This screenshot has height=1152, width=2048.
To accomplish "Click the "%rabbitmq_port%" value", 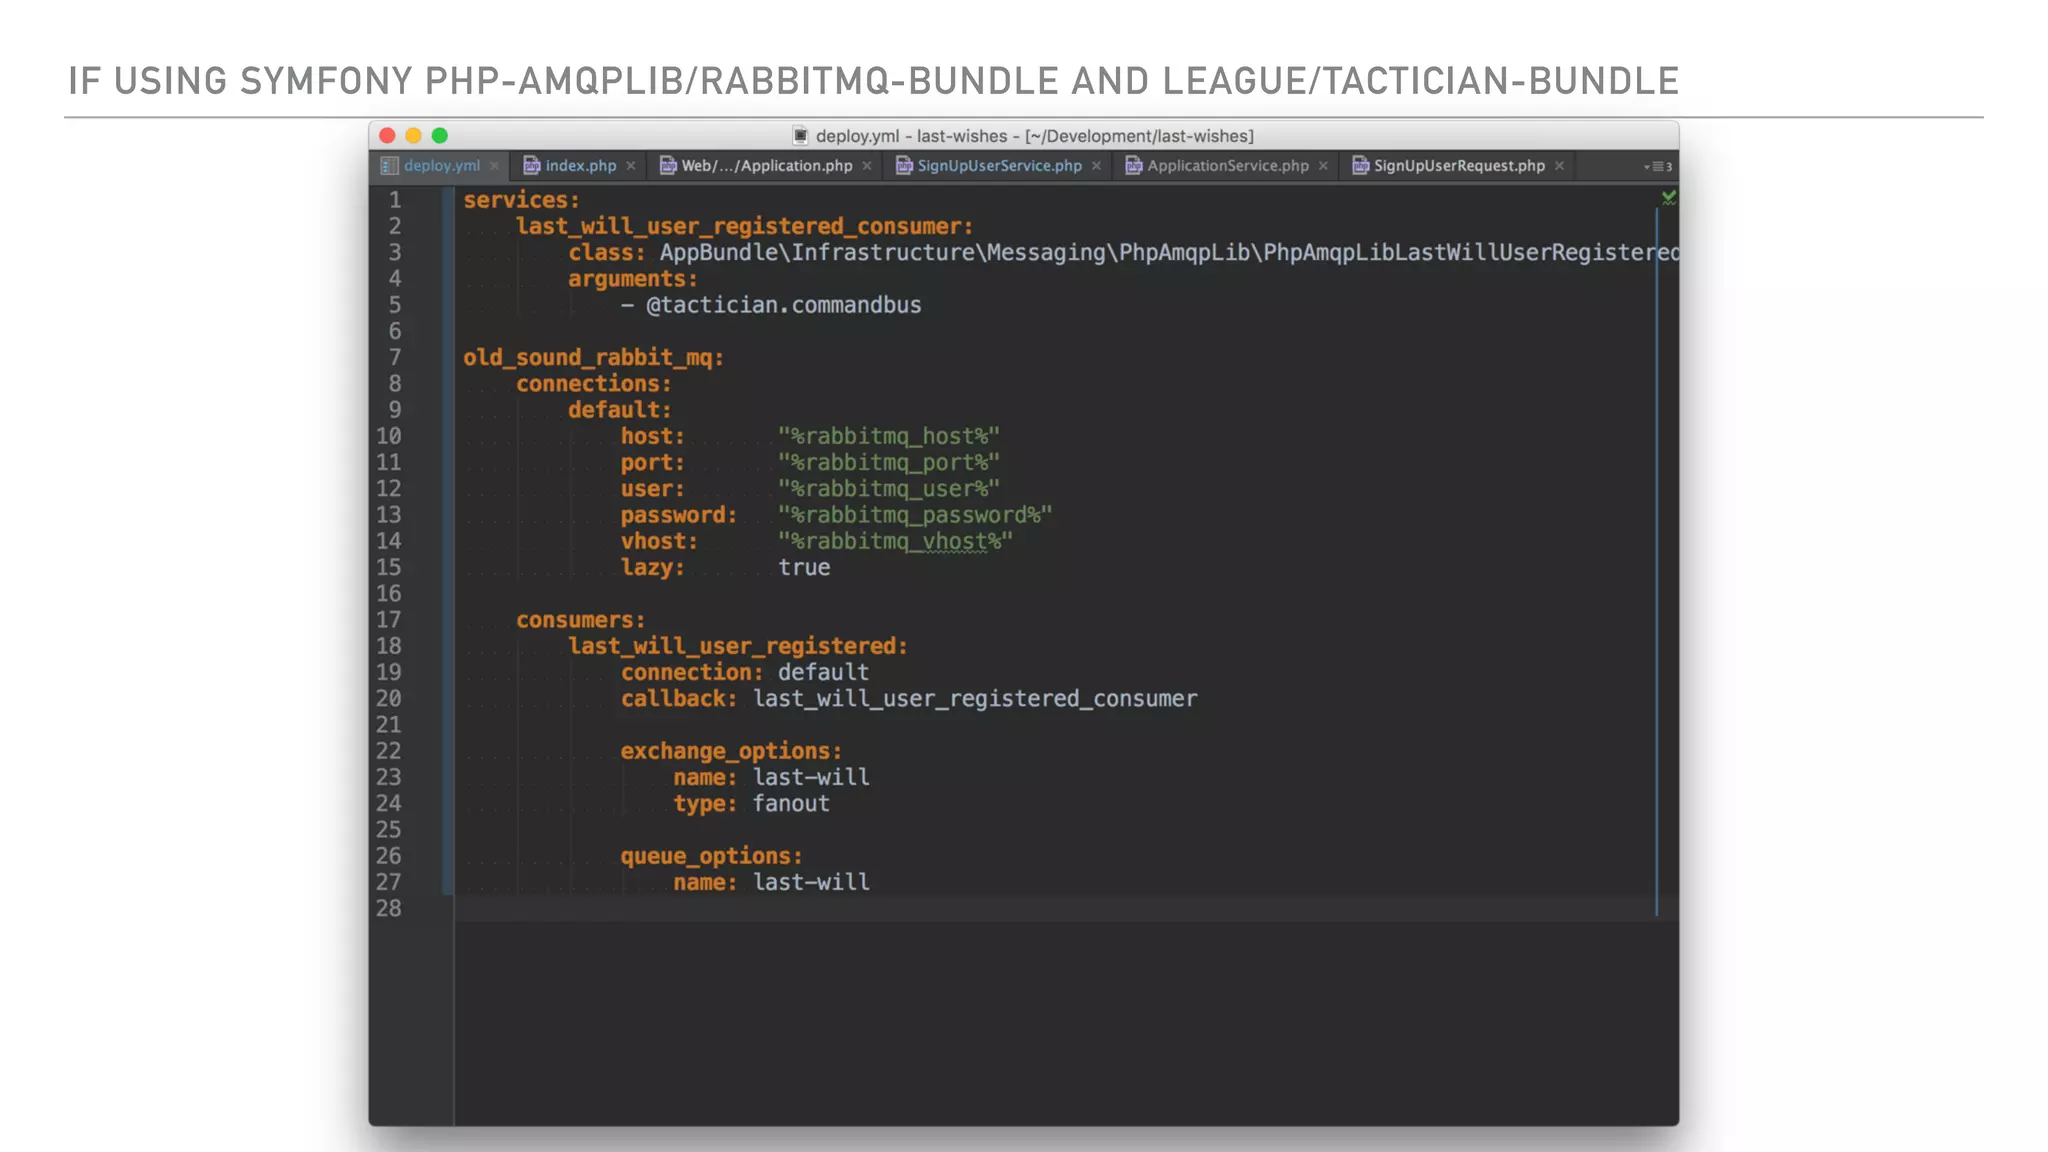I will point(889,463).
